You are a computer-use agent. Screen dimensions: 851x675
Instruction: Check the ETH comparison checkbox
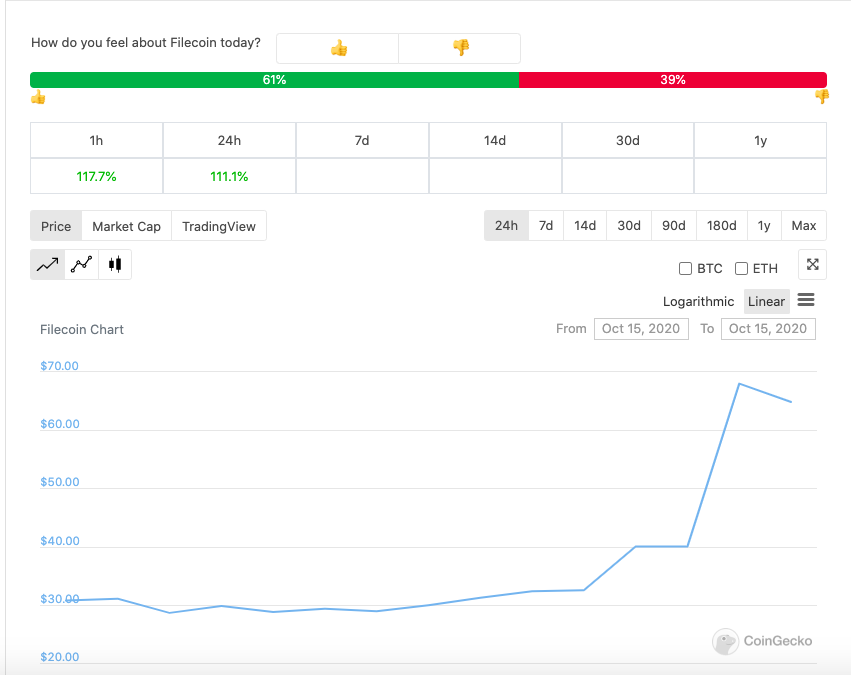point(741,269)
